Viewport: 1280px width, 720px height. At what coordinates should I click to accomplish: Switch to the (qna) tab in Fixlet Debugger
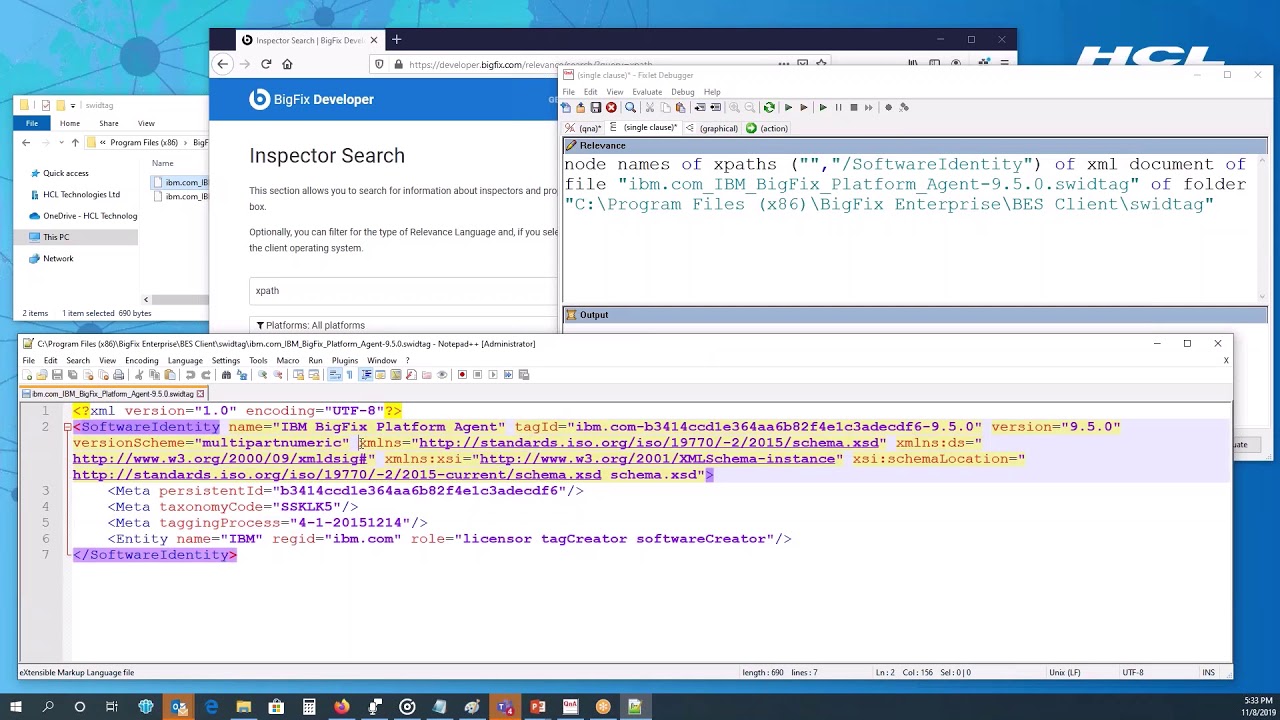click(x=583, y=128)
